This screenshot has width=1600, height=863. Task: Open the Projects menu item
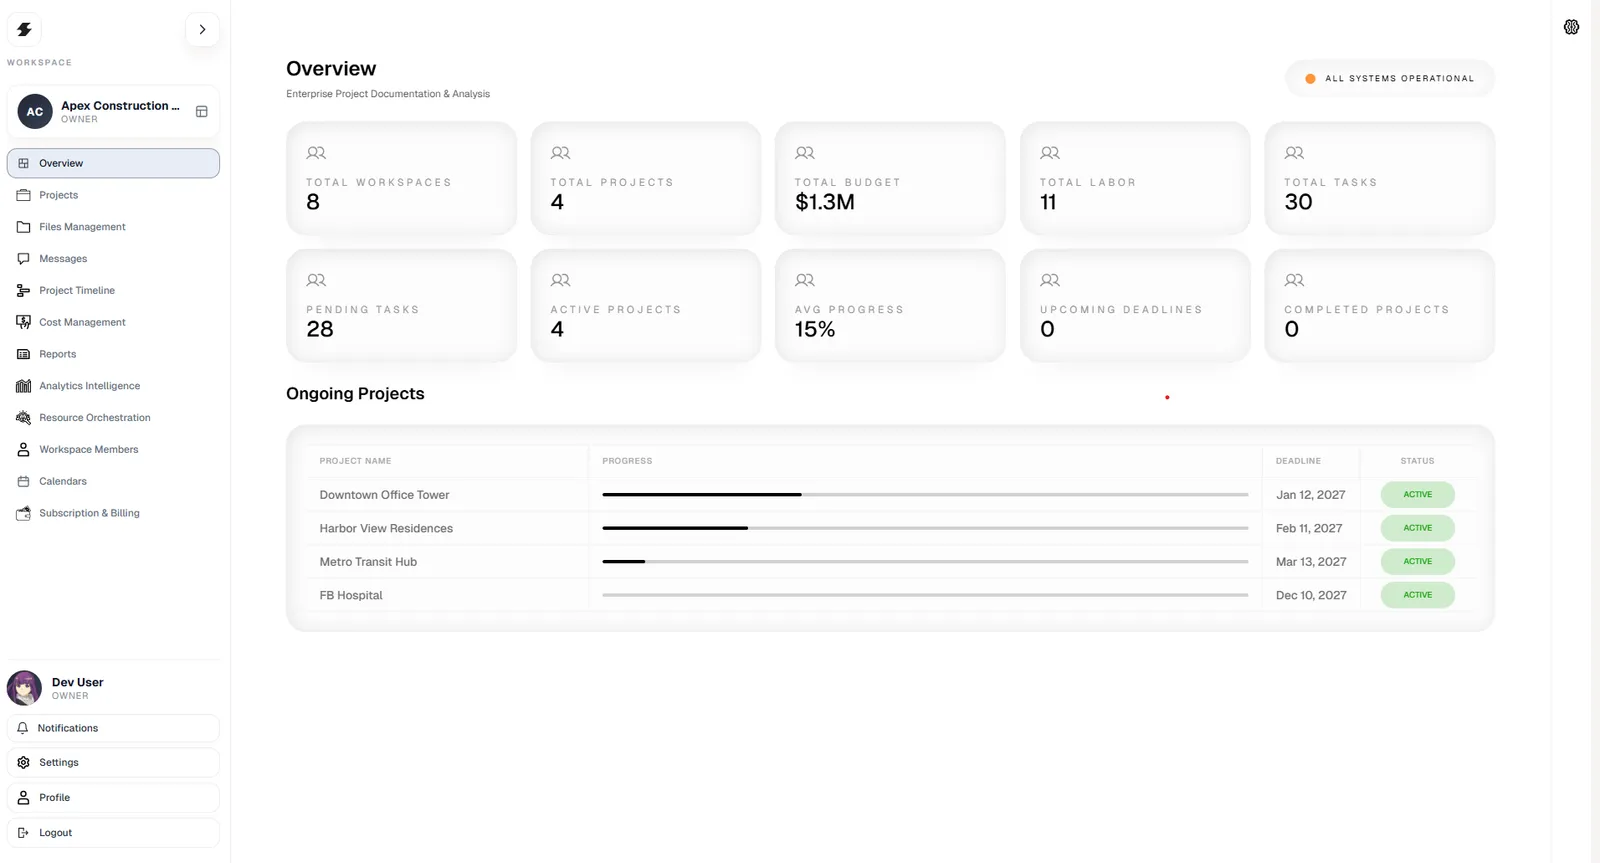113,195
